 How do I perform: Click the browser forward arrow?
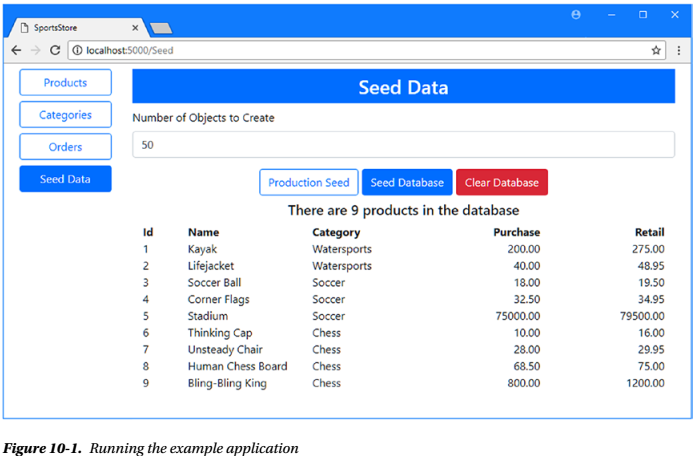[35, 50]
